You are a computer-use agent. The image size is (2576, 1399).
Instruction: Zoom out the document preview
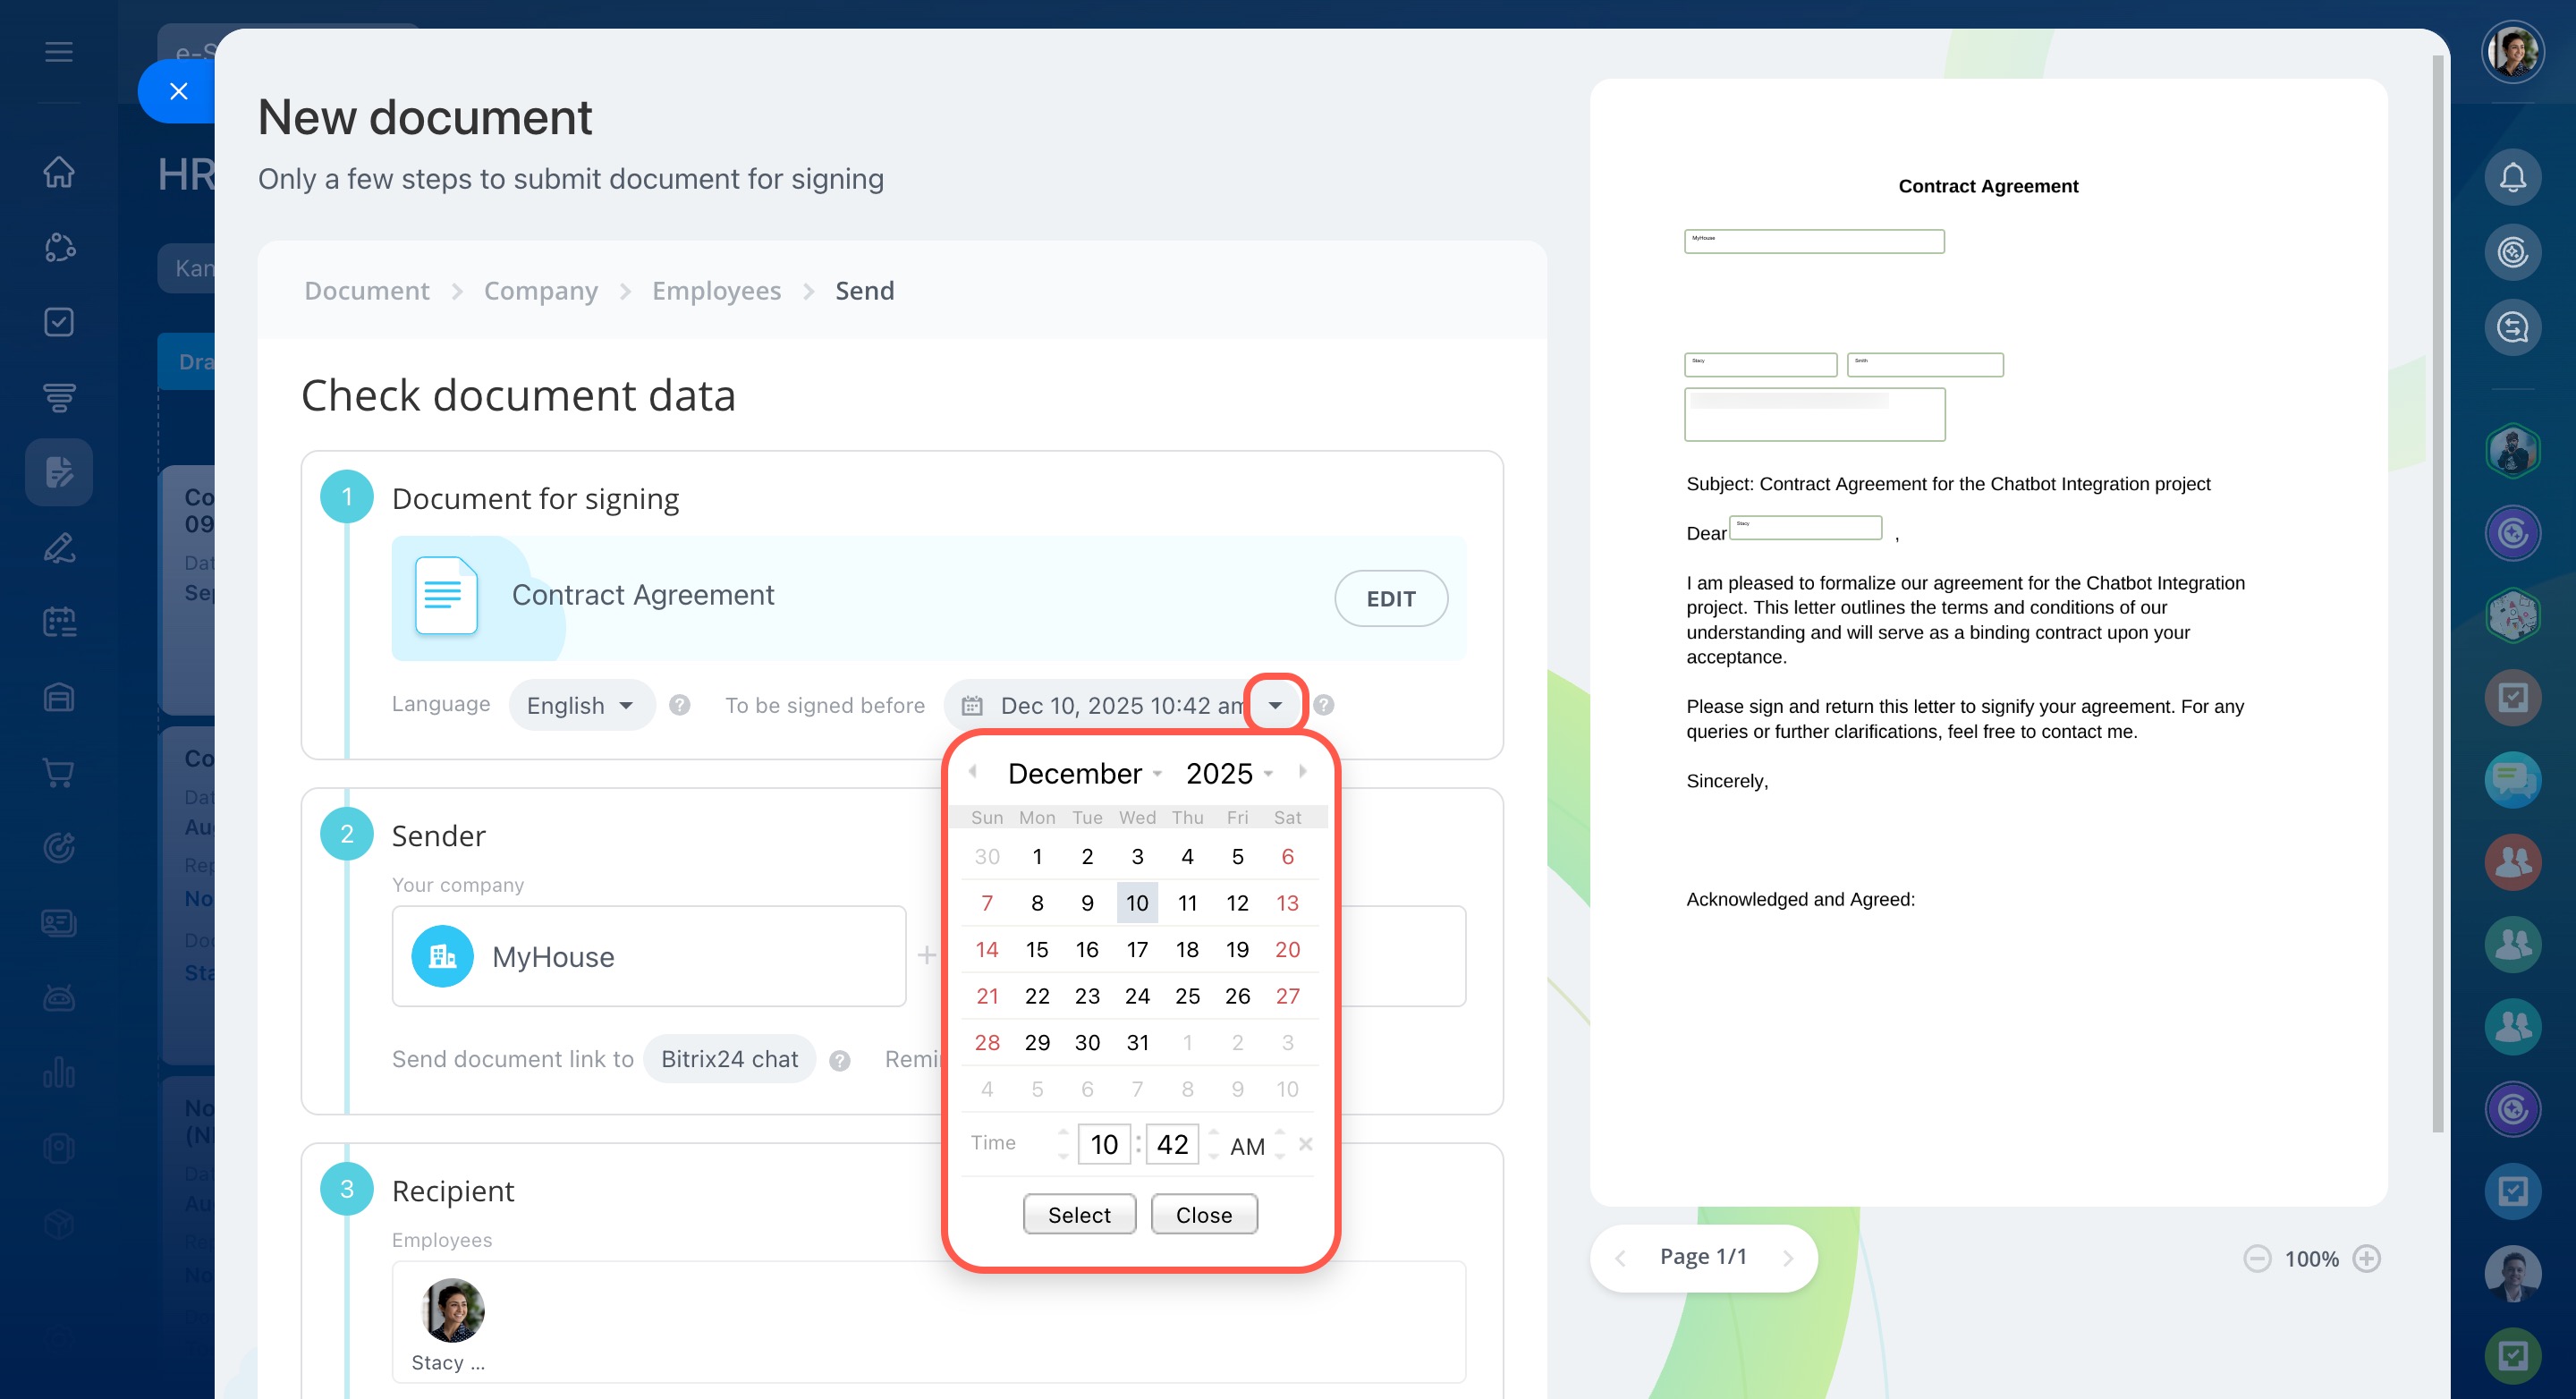(2257, 1258)
